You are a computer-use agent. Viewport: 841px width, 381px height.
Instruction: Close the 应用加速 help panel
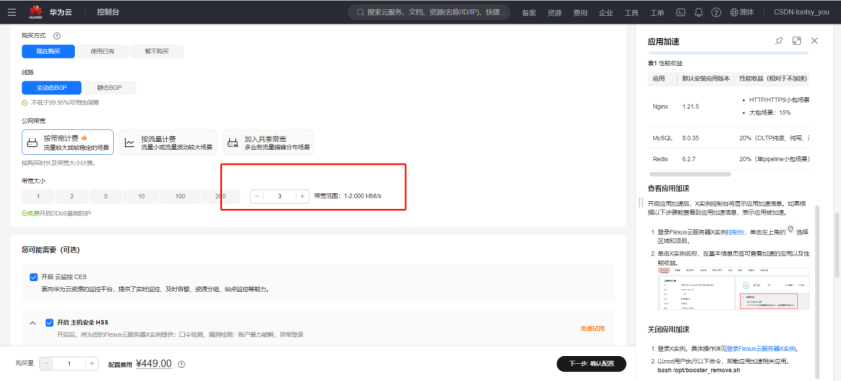tap(814, 41)
